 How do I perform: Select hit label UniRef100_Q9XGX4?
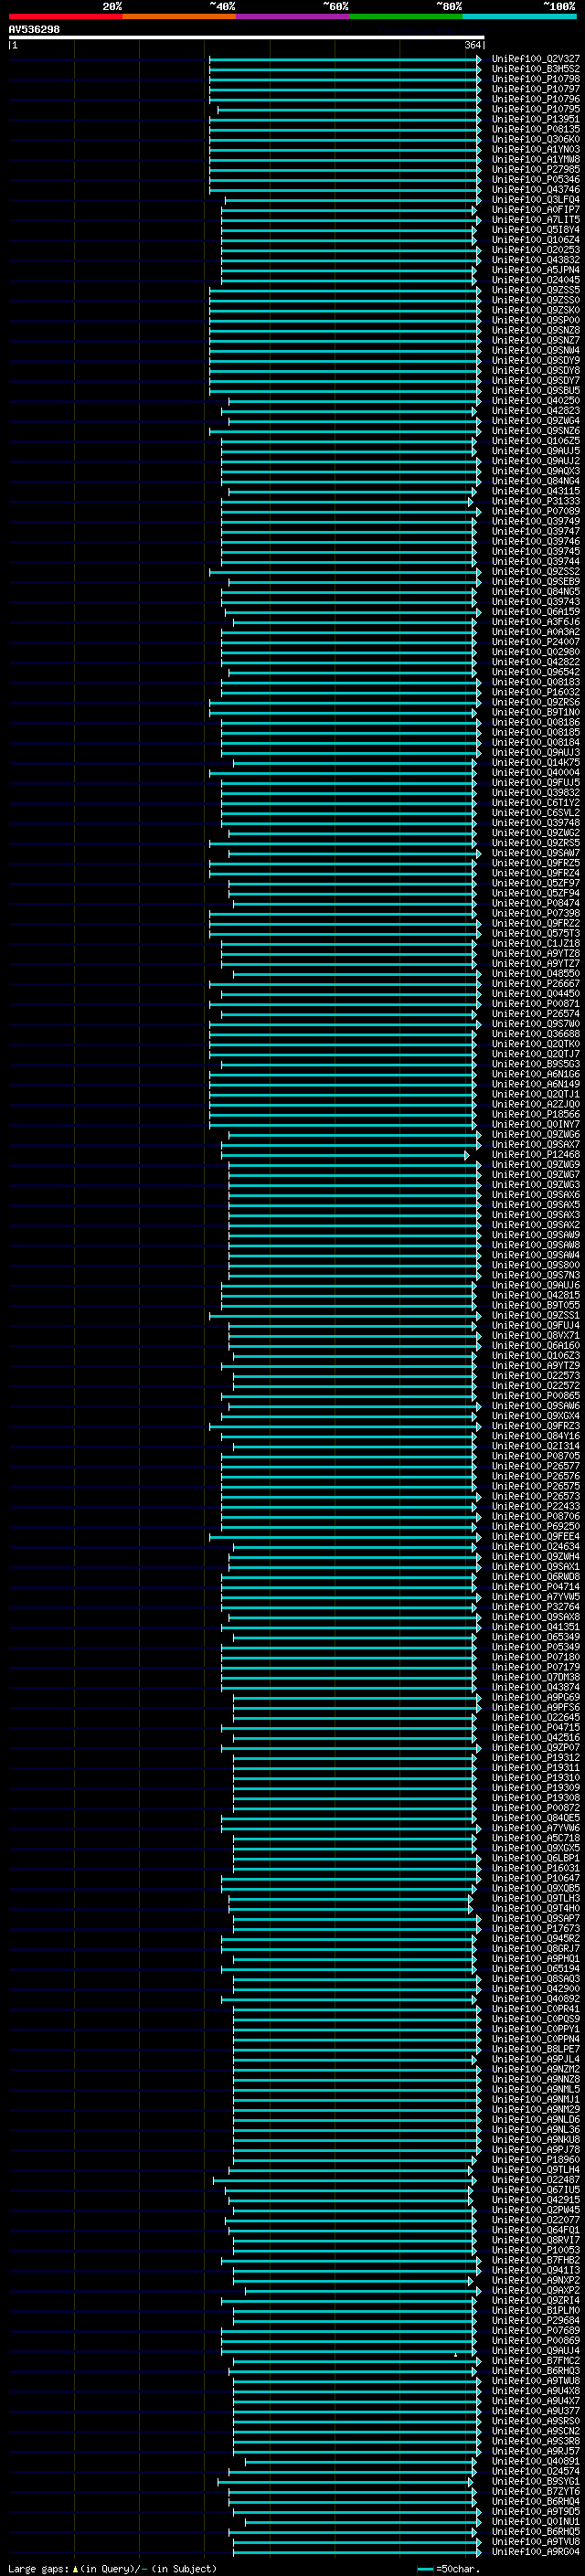pyautogui.click(x=536, y=1416)
